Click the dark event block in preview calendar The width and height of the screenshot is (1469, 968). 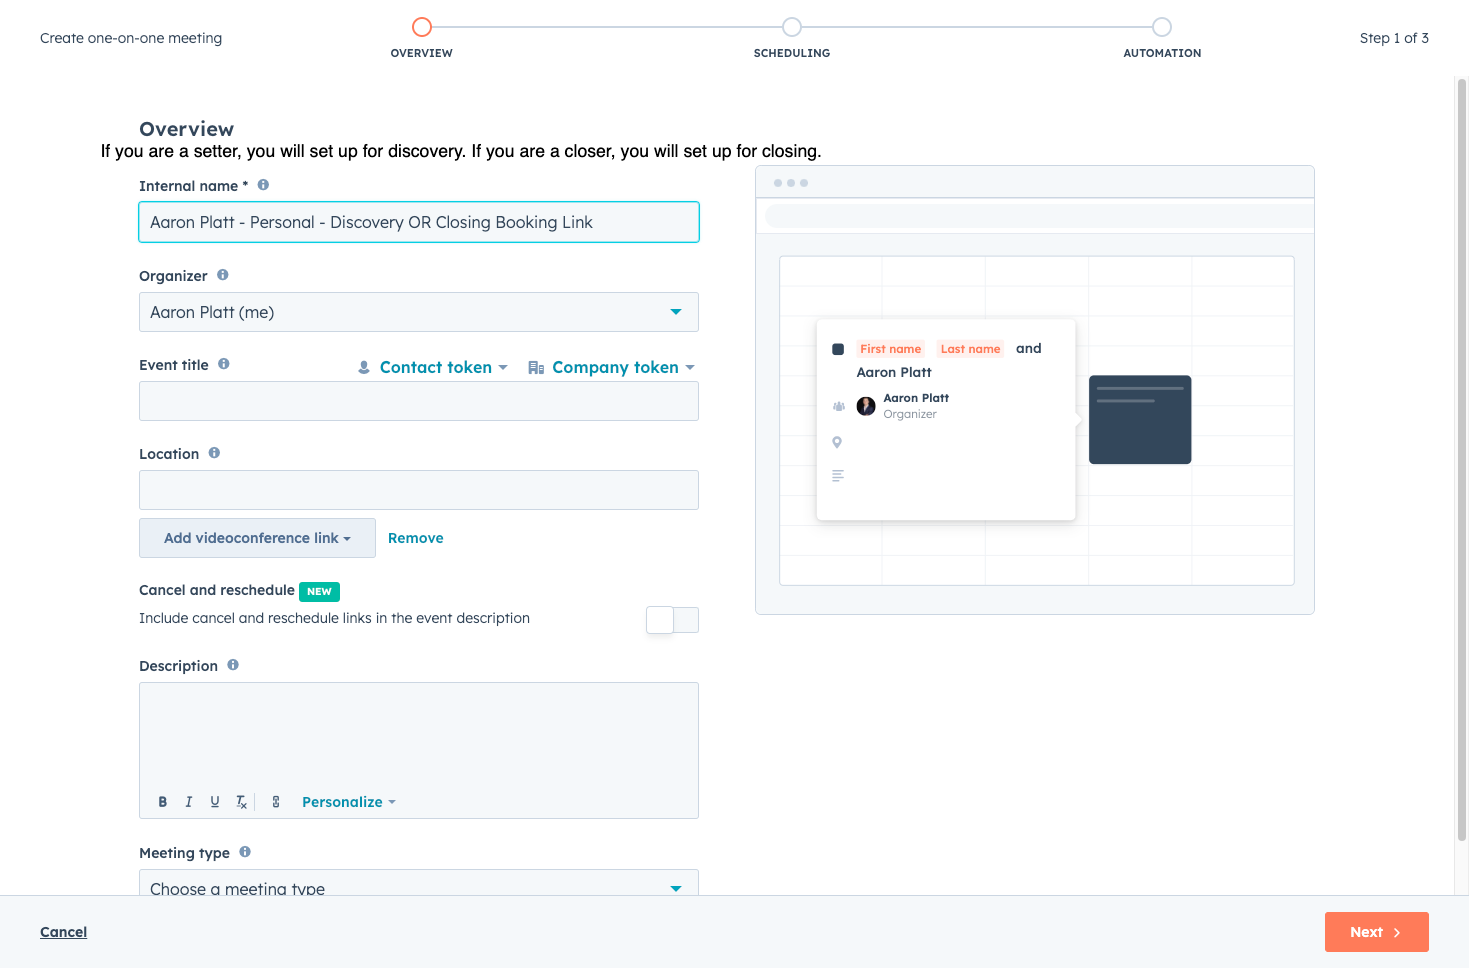1140,420
